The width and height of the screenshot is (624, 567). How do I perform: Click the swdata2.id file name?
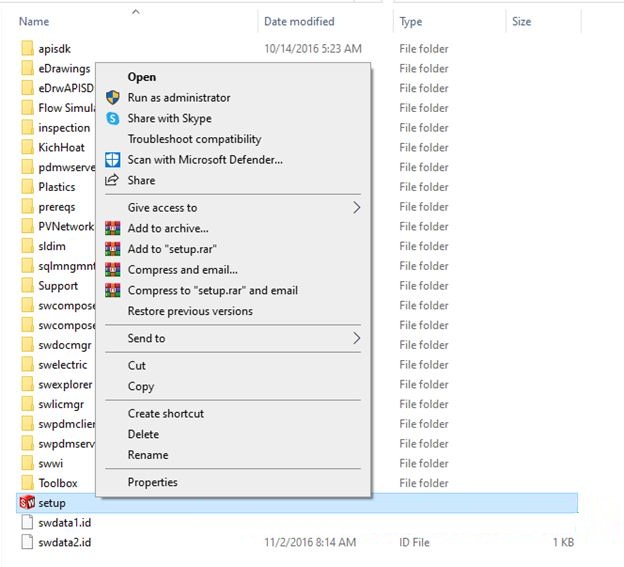[64, 542]
